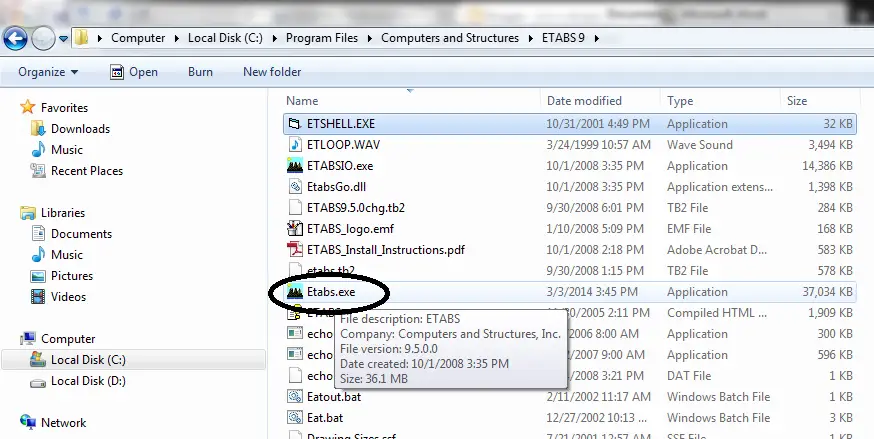The width and height of the screenshot is (874, 439).
Task: Click the Compiled HTML type cell
Action: (717, 313)
